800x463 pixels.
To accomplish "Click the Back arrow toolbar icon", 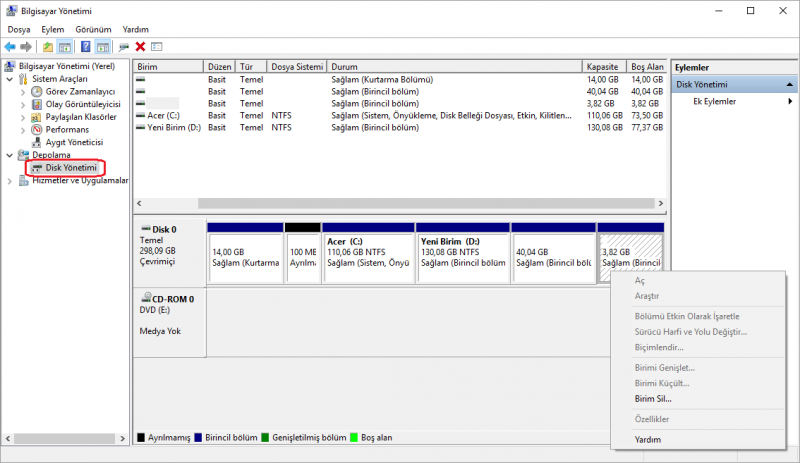I will click(x=10, y=47).
